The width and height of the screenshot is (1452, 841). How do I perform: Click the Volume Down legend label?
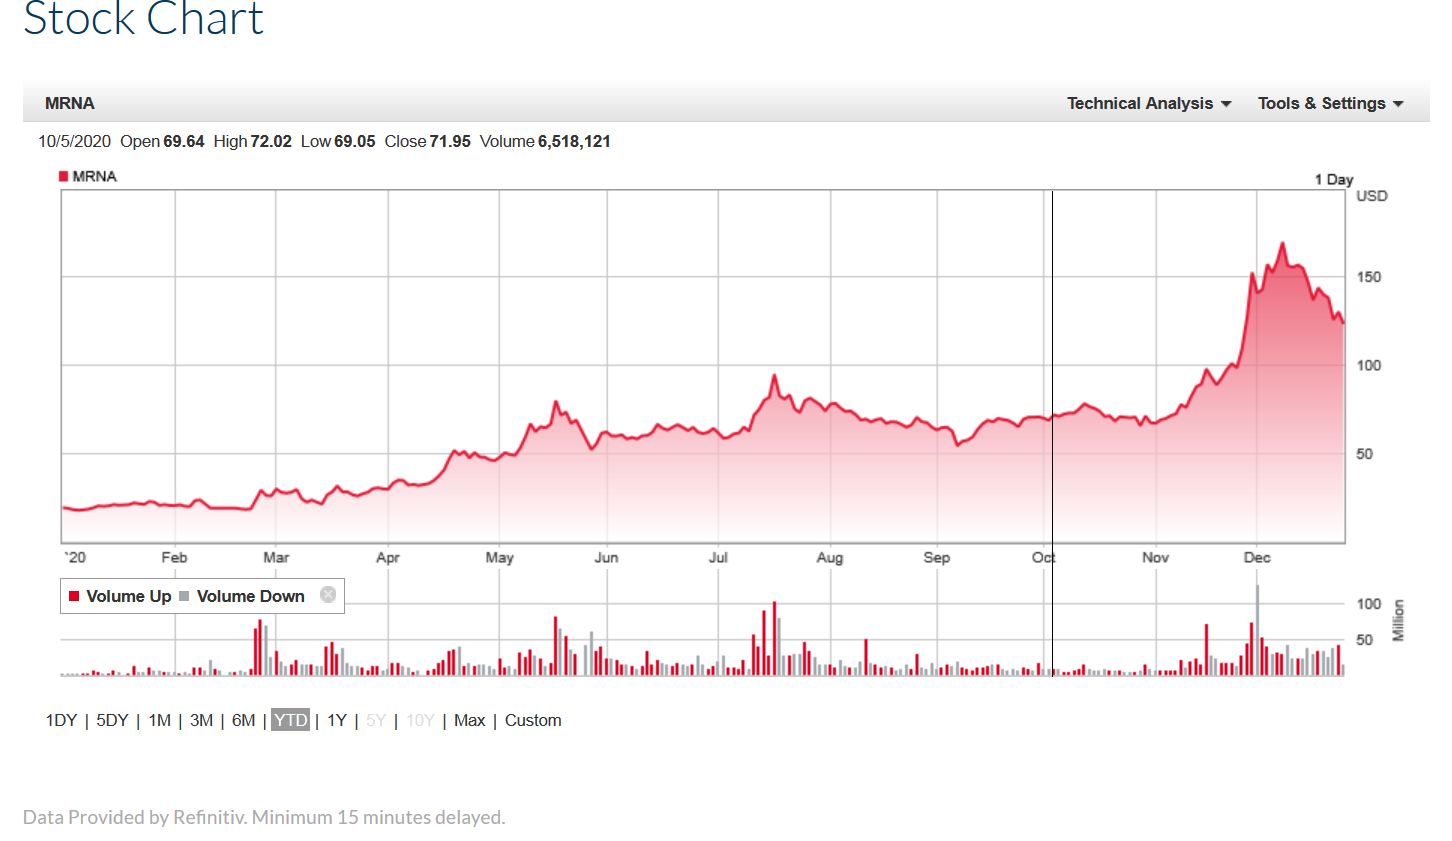tap(250, 596)
